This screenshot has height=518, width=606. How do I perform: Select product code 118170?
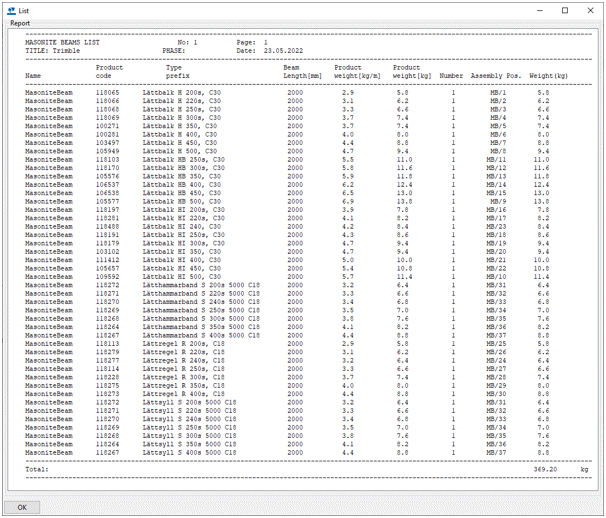point(107,168)
